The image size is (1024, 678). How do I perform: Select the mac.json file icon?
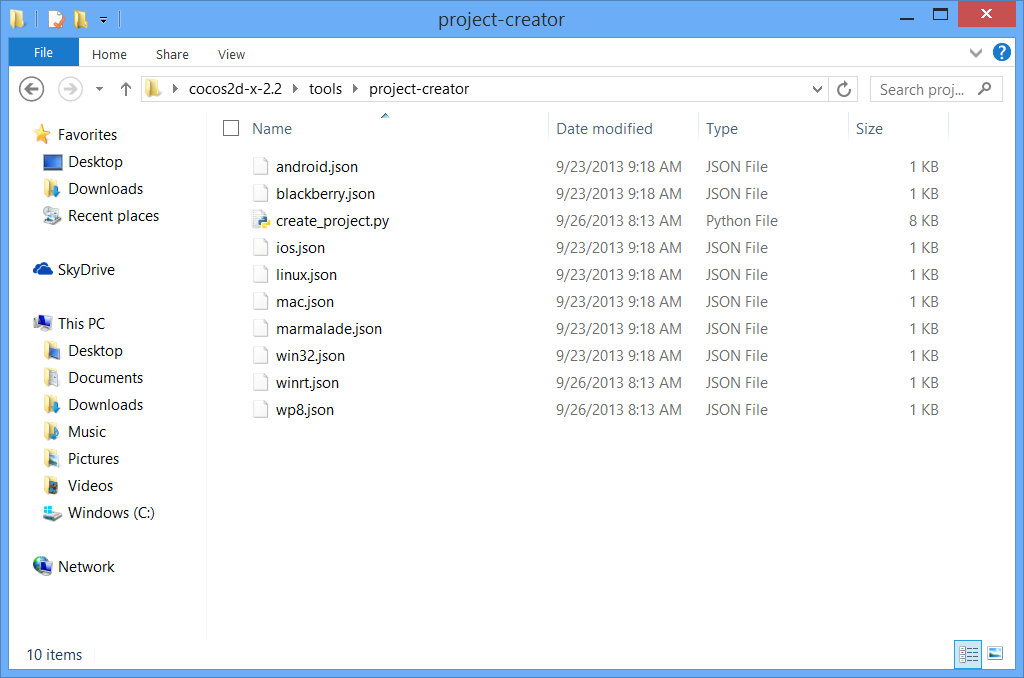[261, 302]
